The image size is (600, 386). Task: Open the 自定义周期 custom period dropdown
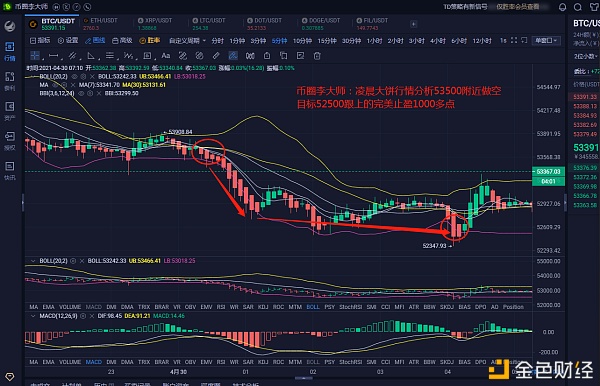point(188,41)
